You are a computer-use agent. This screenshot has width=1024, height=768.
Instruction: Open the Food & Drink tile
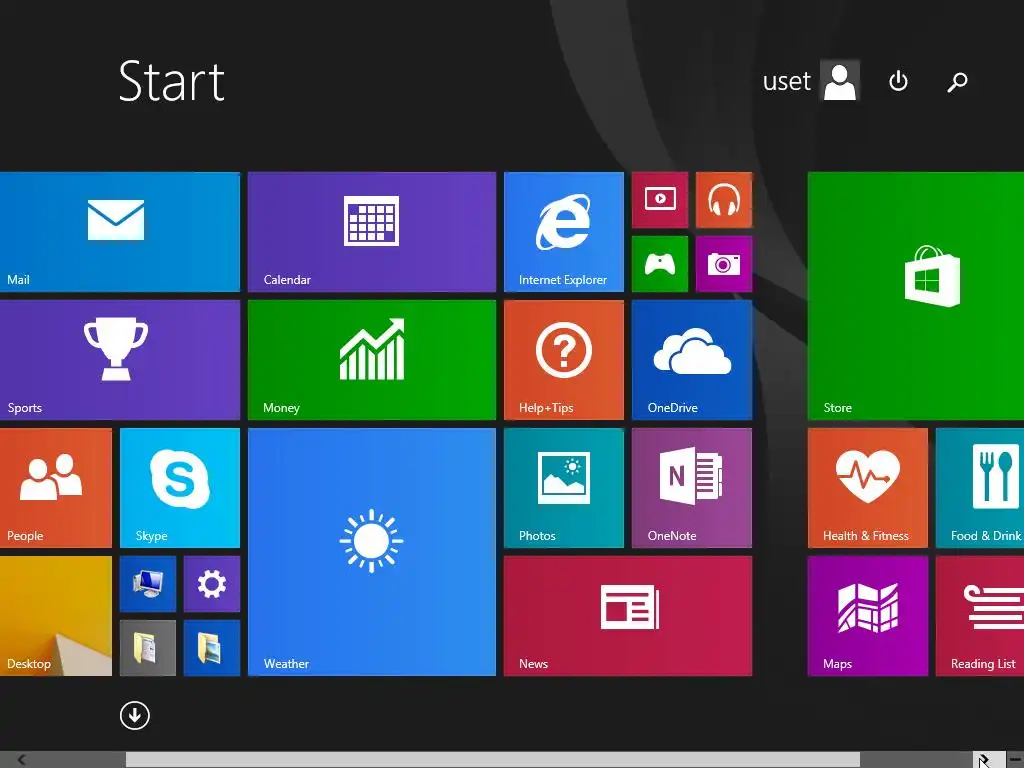point(980,488)
